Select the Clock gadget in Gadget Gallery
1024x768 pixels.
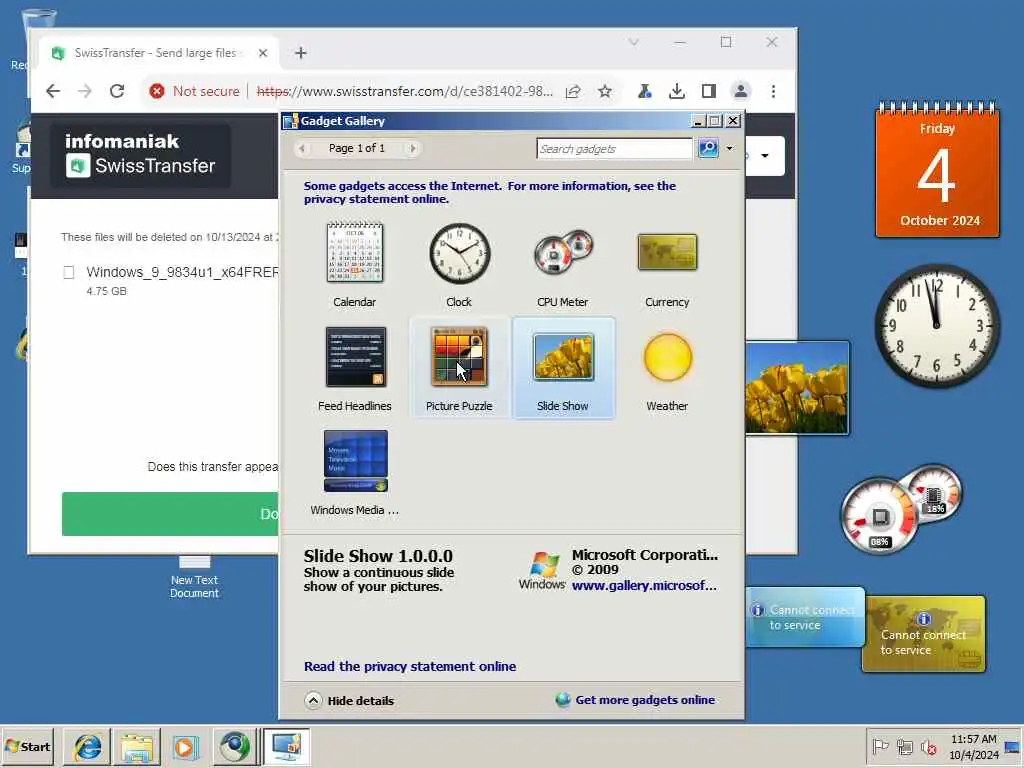(x=459, y=264)
